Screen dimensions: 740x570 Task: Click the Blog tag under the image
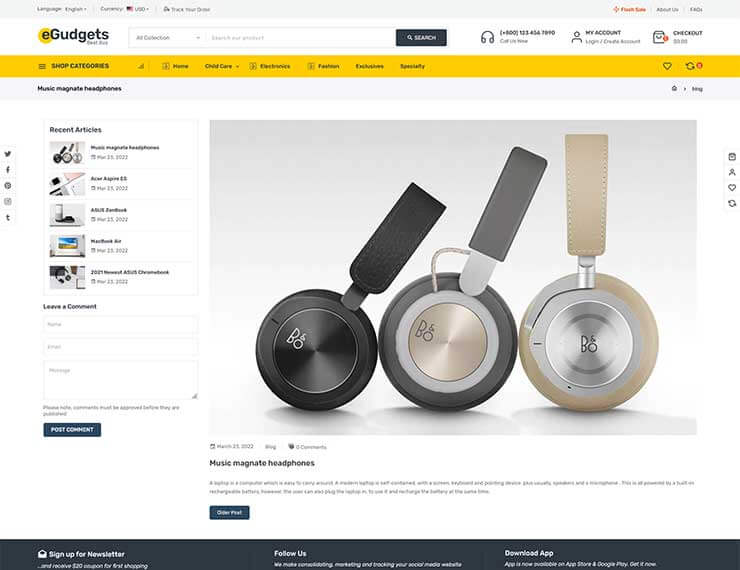click(x=270, y=447)
